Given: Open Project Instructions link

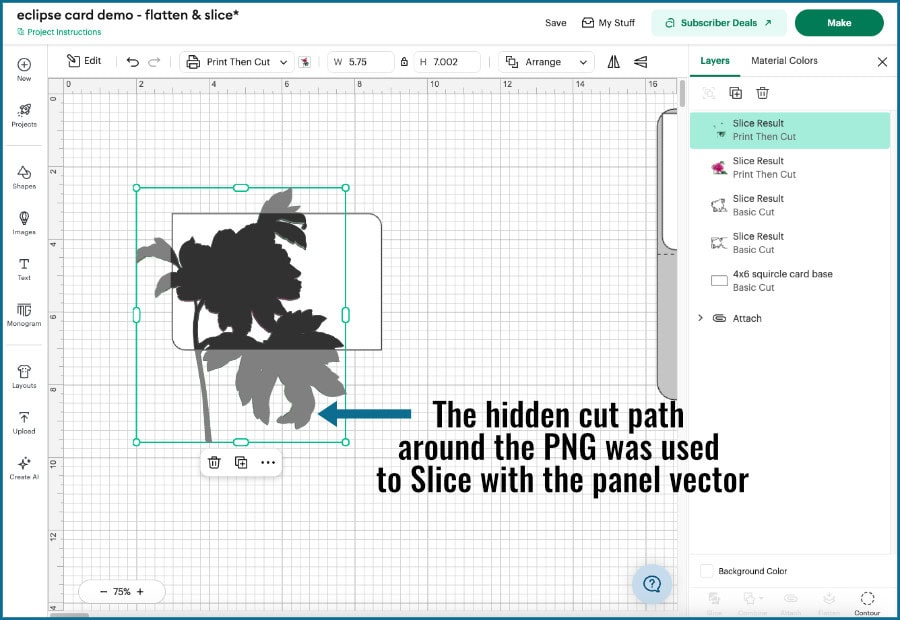Looking at the screenshot, I should (59, 32).
